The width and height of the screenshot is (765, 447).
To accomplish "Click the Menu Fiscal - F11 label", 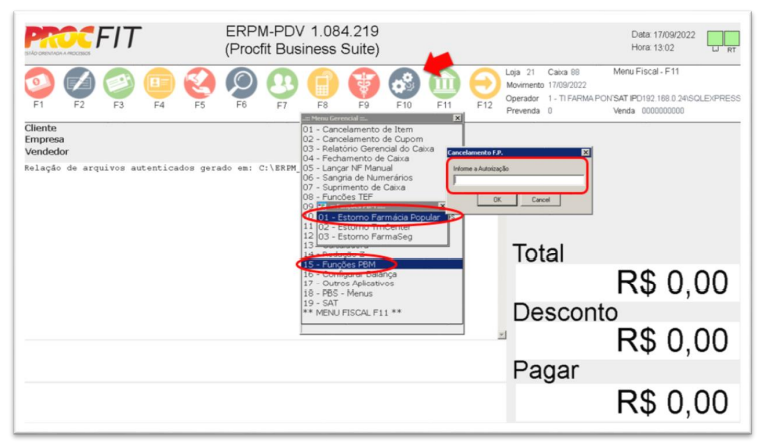I will (646, 72).
